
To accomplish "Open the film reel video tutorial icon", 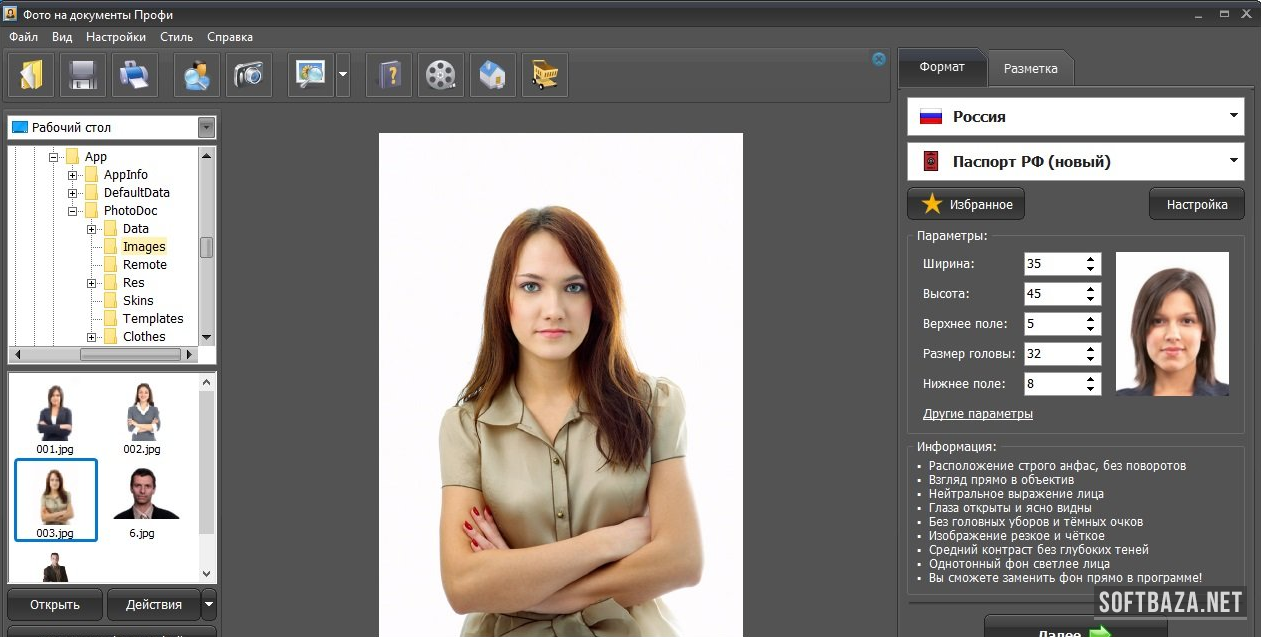I will tap(440, 75).
